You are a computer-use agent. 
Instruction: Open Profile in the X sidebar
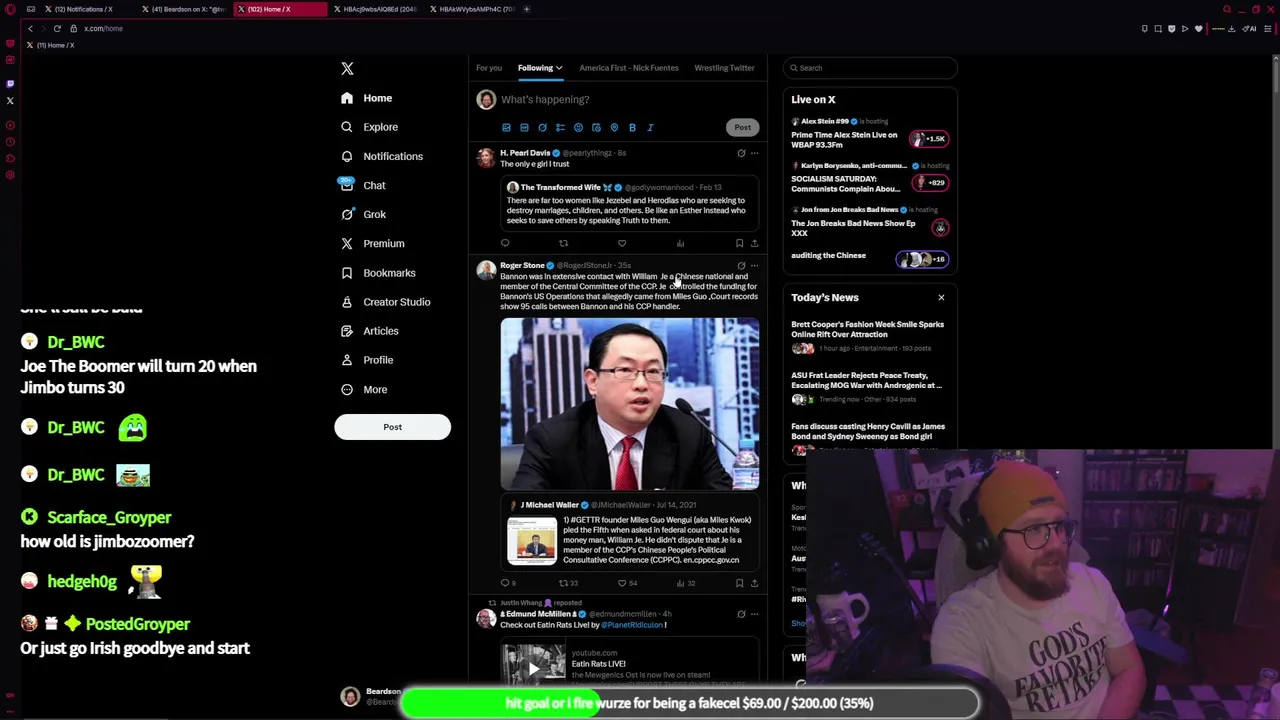coord(367,359)
